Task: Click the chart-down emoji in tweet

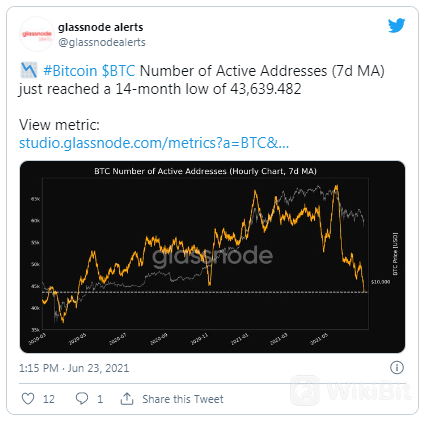Action: tap(29, 70)
